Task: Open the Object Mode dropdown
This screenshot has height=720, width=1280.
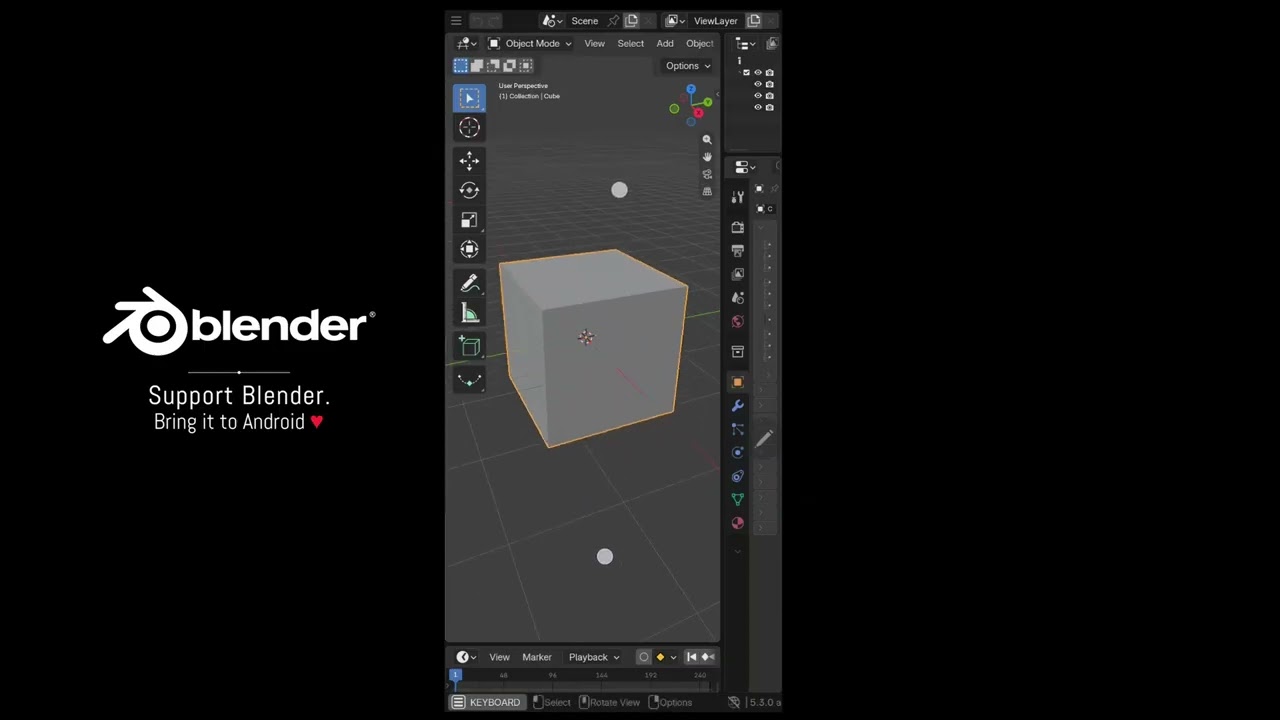Action: 530,43
